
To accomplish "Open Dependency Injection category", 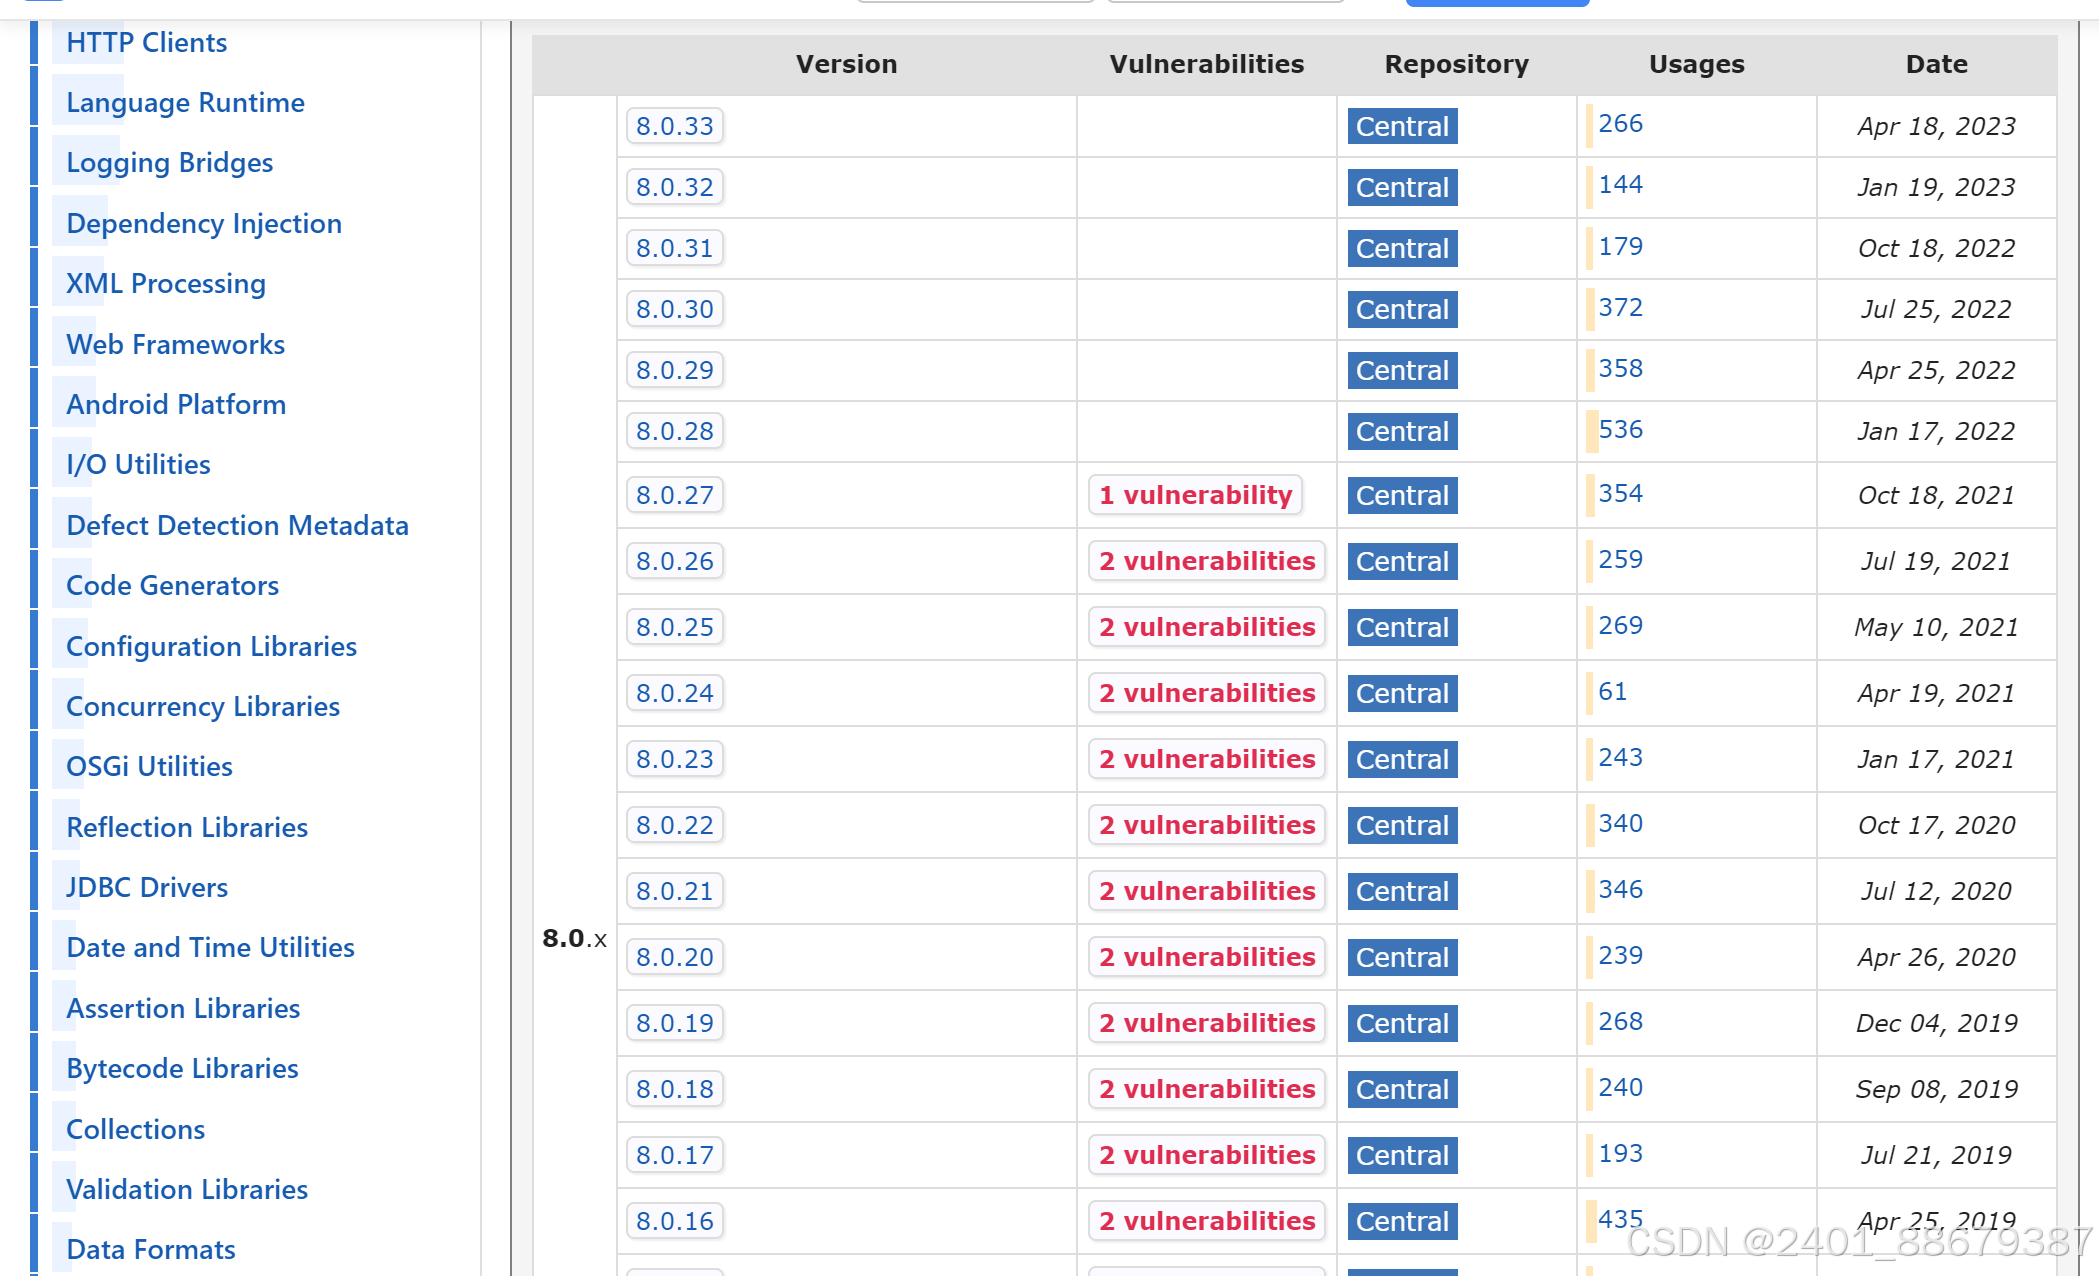I will [x=204, y=223].
